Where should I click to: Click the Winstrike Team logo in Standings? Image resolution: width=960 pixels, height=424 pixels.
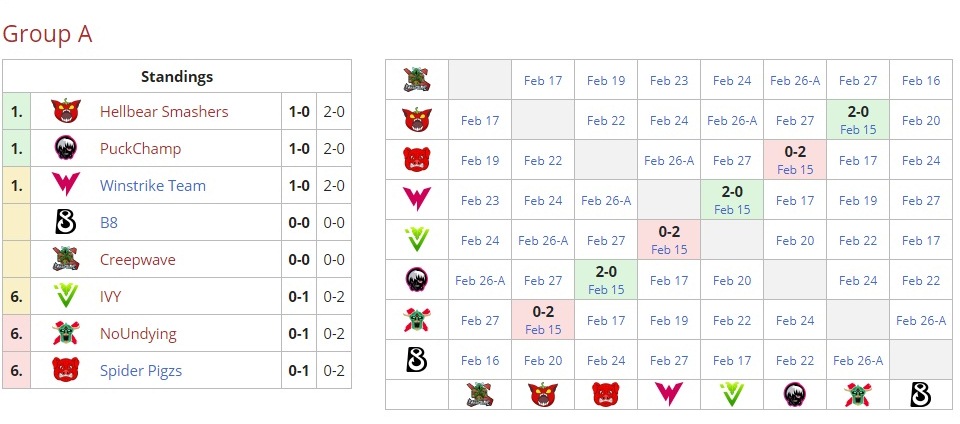66,186
